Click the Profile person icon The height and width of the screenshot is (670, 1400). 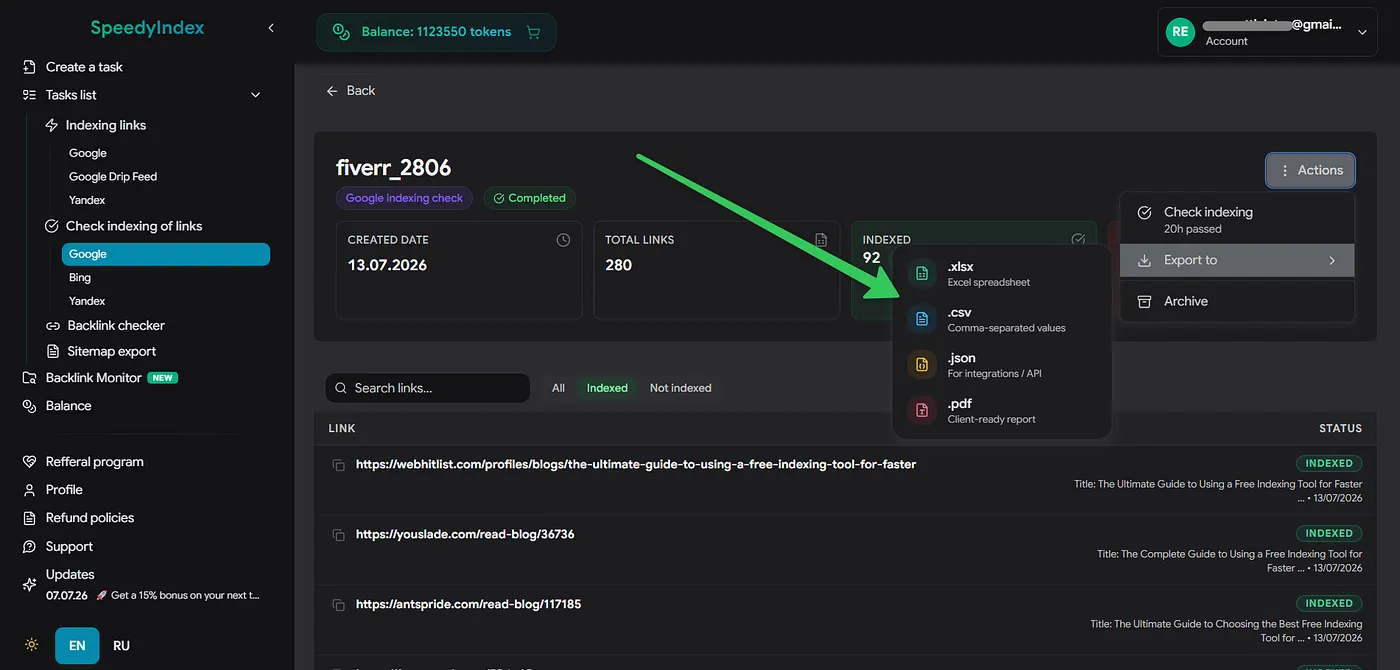29,490
